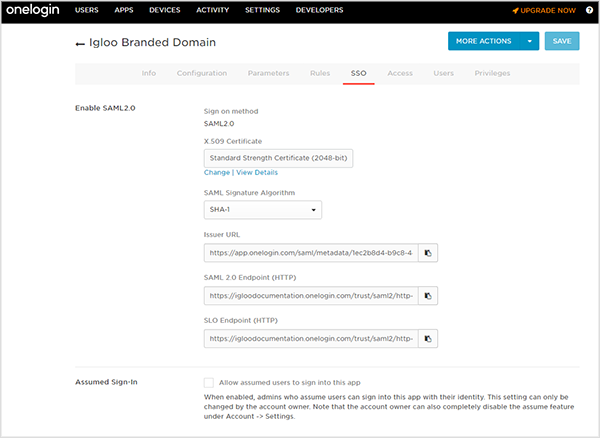The width and height of the screenshot is (600, 438).
Task: Enable assumed users sign-in checkbox
Action: pyautogui.click(x=208, y=383)
